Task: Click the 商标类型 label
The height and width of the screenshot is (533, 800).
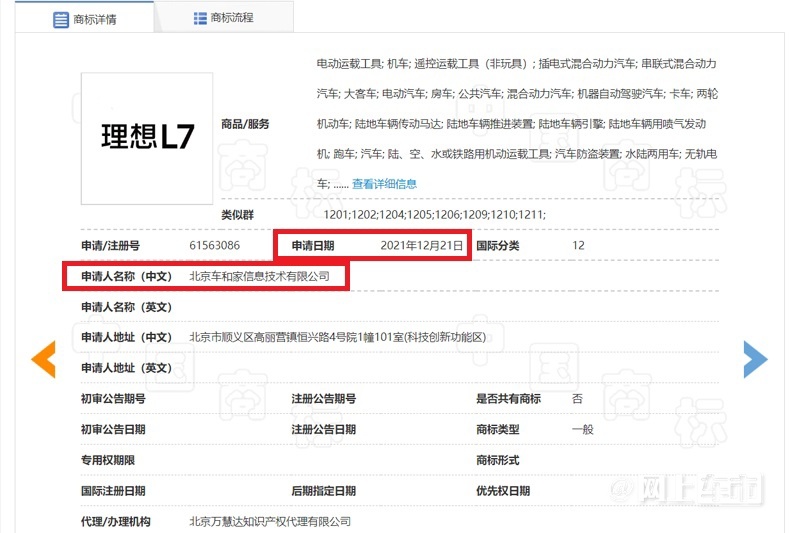Action: point(497,429)
